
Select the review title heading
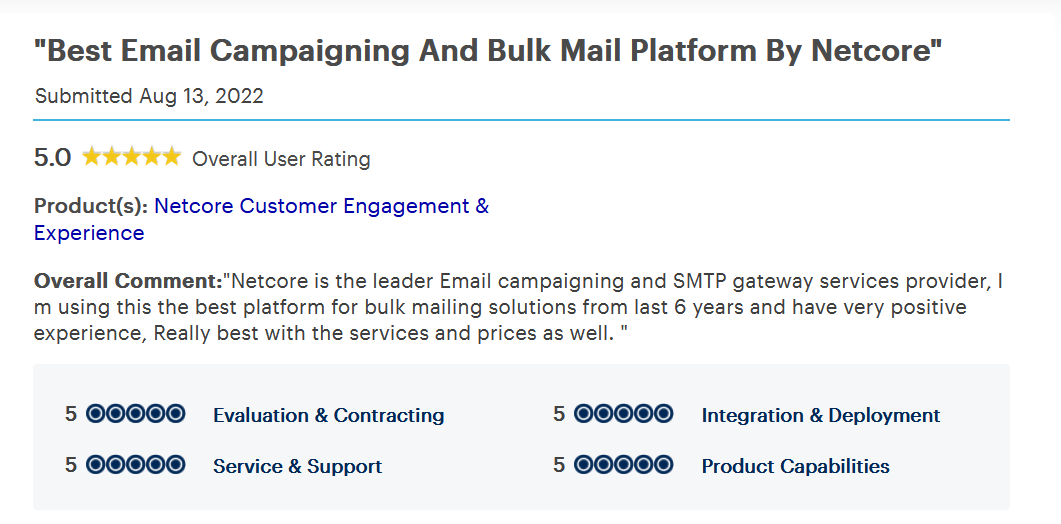coord(488,51)
